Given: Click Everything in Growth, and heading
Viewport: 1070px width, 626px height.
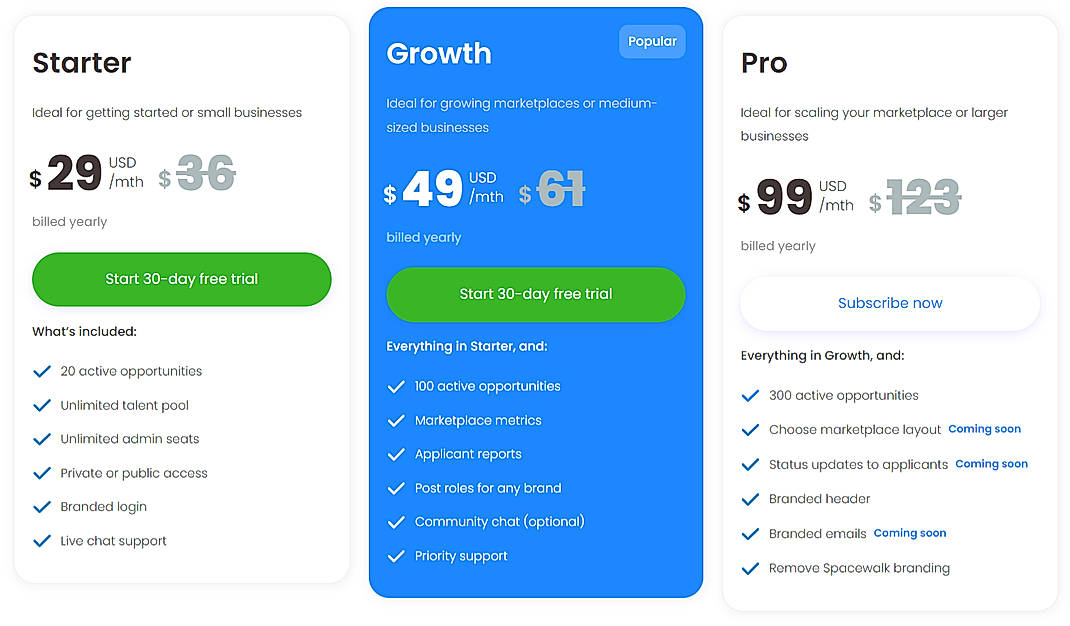Looking at the screenshot, I should coord(820,355).
